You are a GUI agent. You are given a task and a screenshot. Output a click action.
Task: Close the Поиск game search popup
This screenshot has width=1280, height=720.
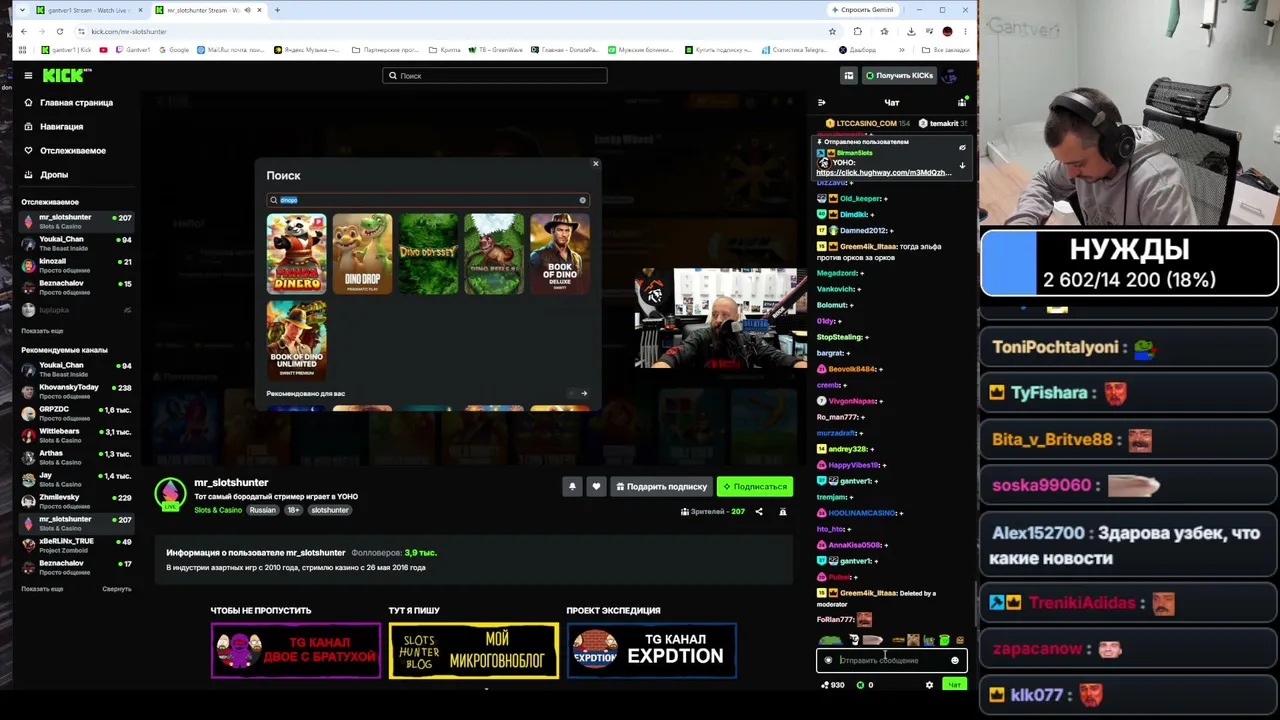[x=595, y=164]
